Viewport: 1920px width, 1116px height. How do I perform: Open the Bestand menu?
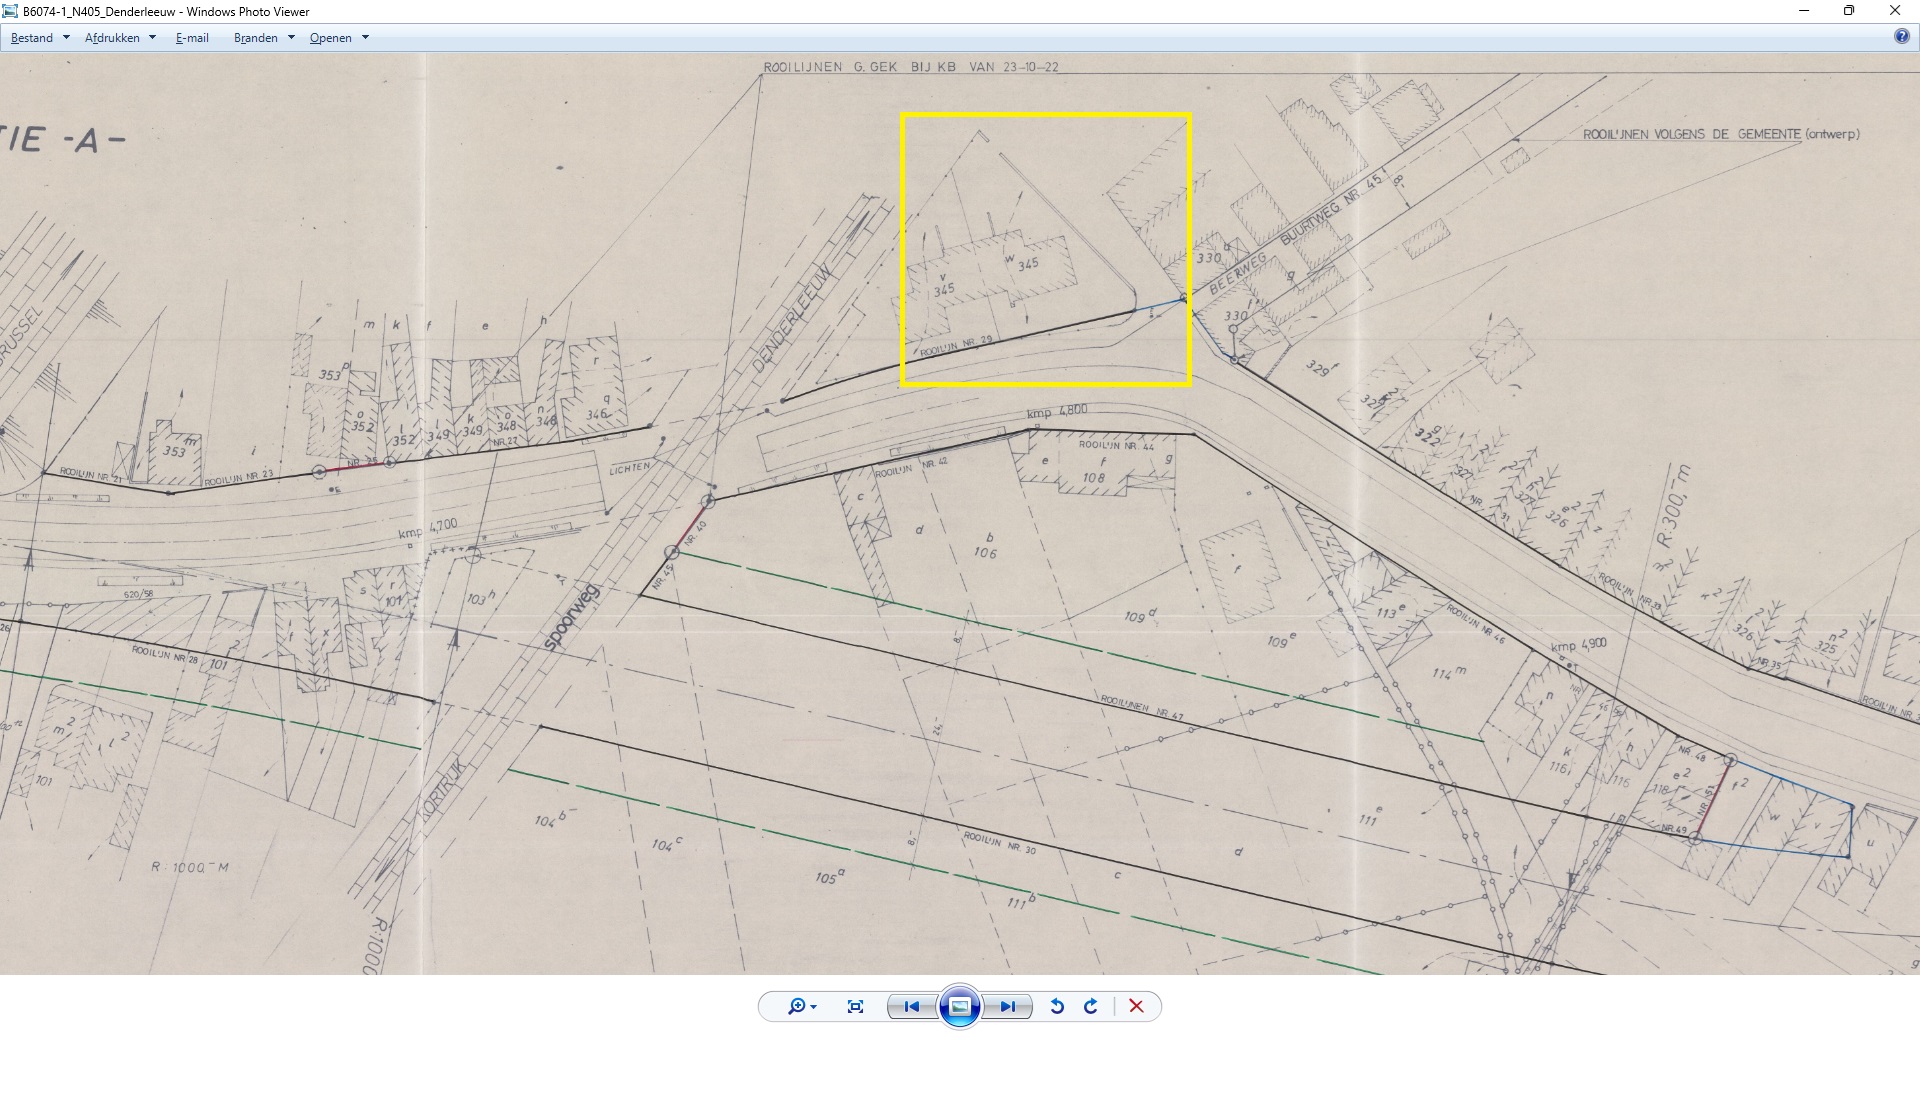pos(32,38)
